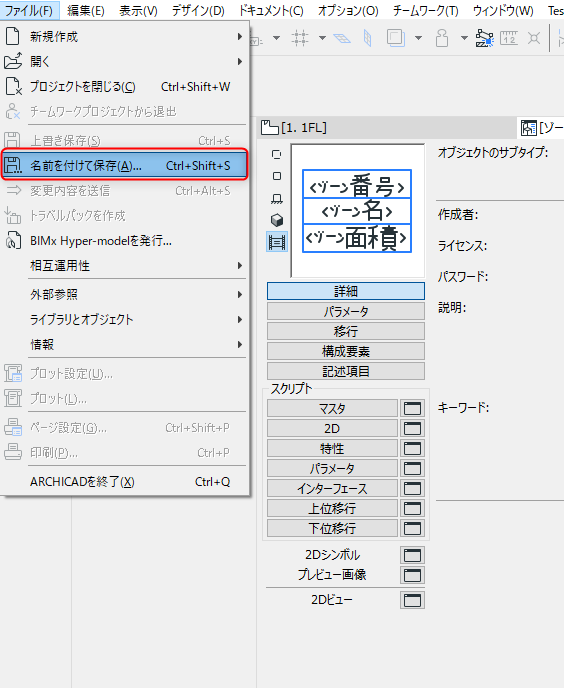Viewport: 564px width, 688px height.
Task: Open the grid snap dropdown arrow
Action: (322, 38)
